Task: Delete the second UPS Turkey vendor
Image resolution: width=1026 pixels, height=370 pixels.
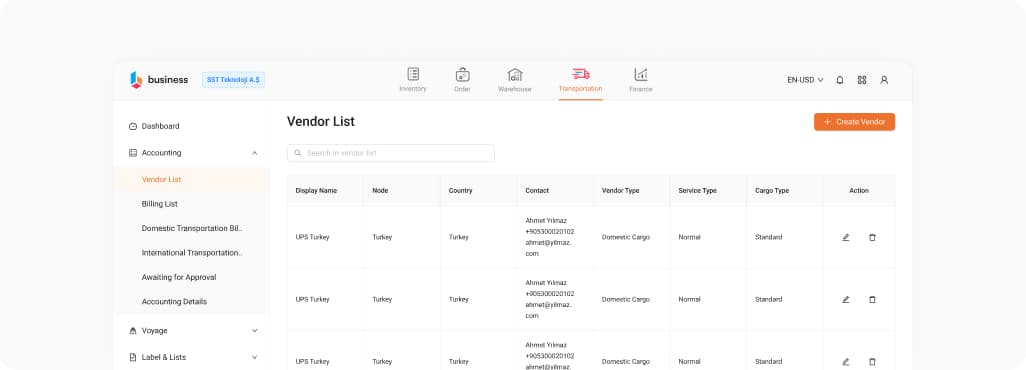Action: tap(872, 299)
